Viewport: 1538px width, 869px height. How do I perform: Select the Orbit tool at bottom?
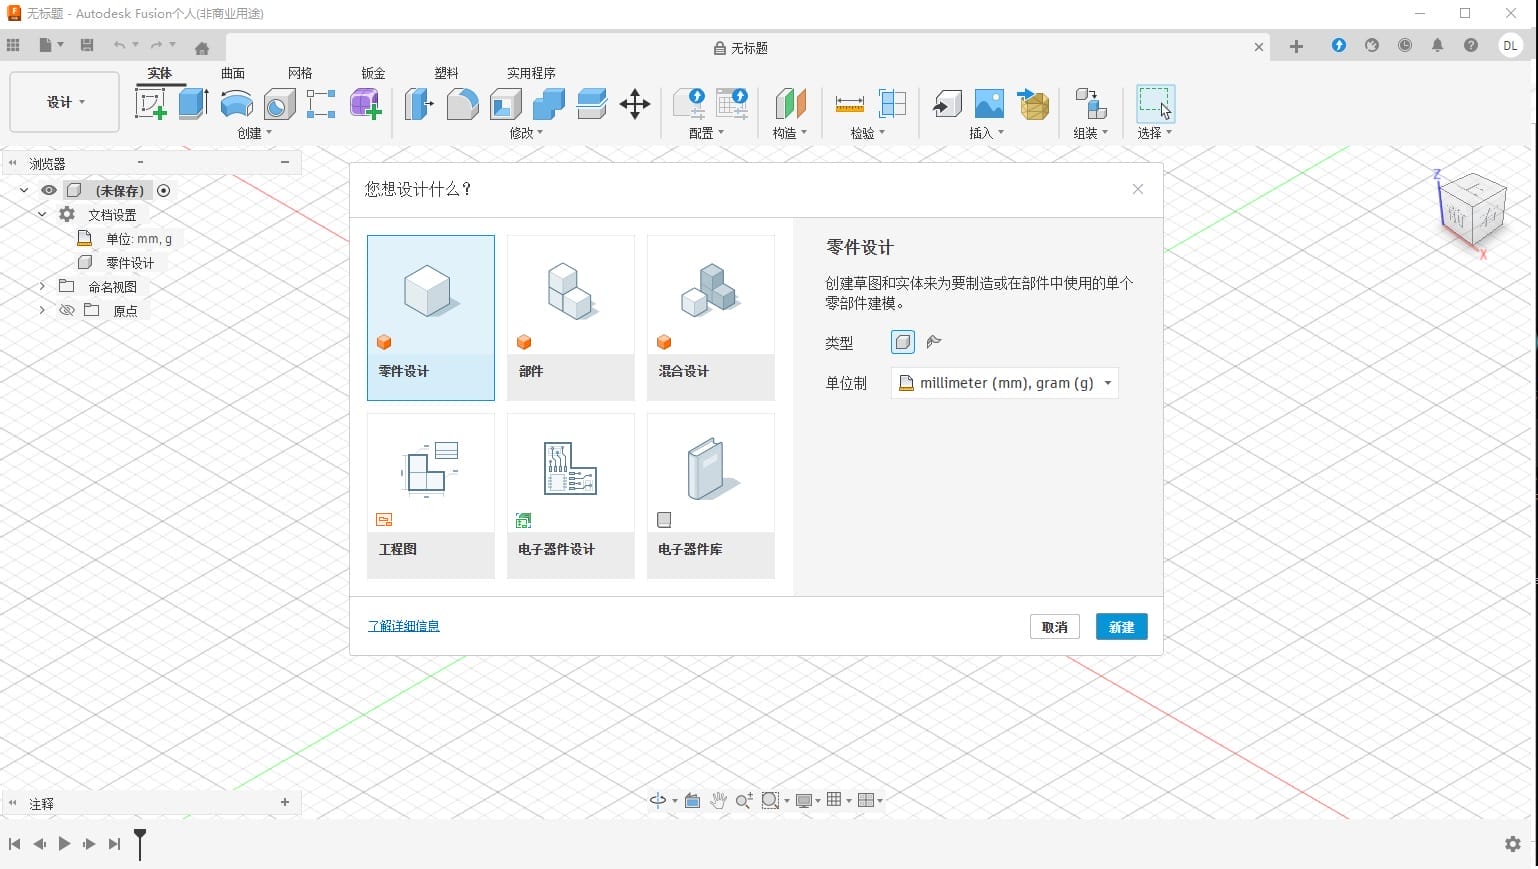[658, 800]
